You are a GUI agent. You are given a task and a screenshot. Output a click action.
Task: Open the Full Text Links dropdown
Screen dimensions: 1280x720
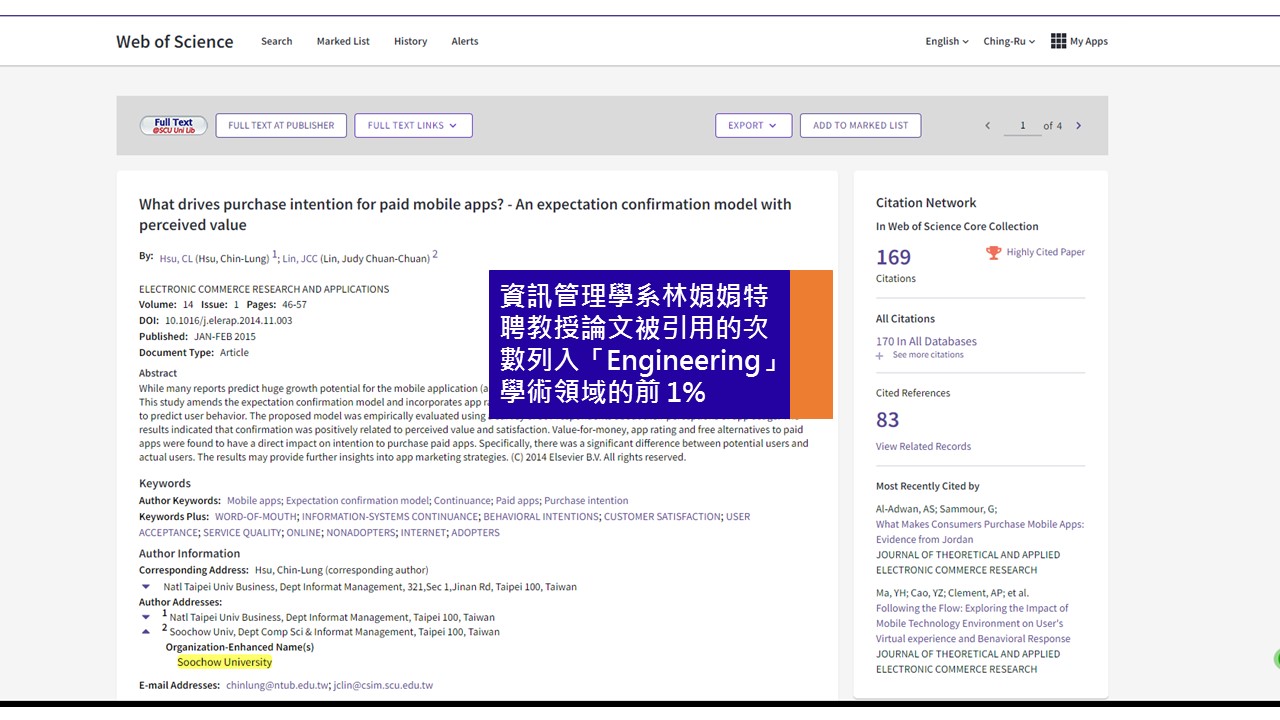(413, 126)
